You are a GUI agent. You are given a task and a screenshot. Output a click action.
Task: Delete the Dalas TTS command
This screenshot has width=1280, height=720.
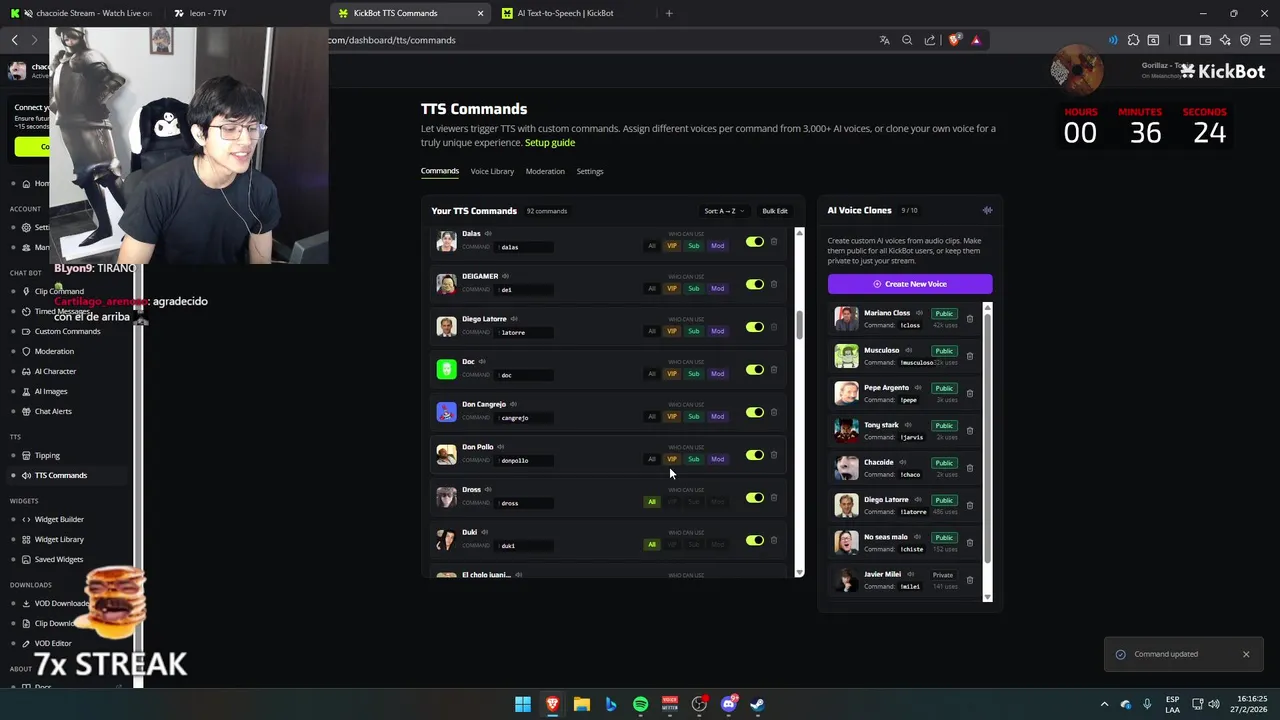(773, 242)
